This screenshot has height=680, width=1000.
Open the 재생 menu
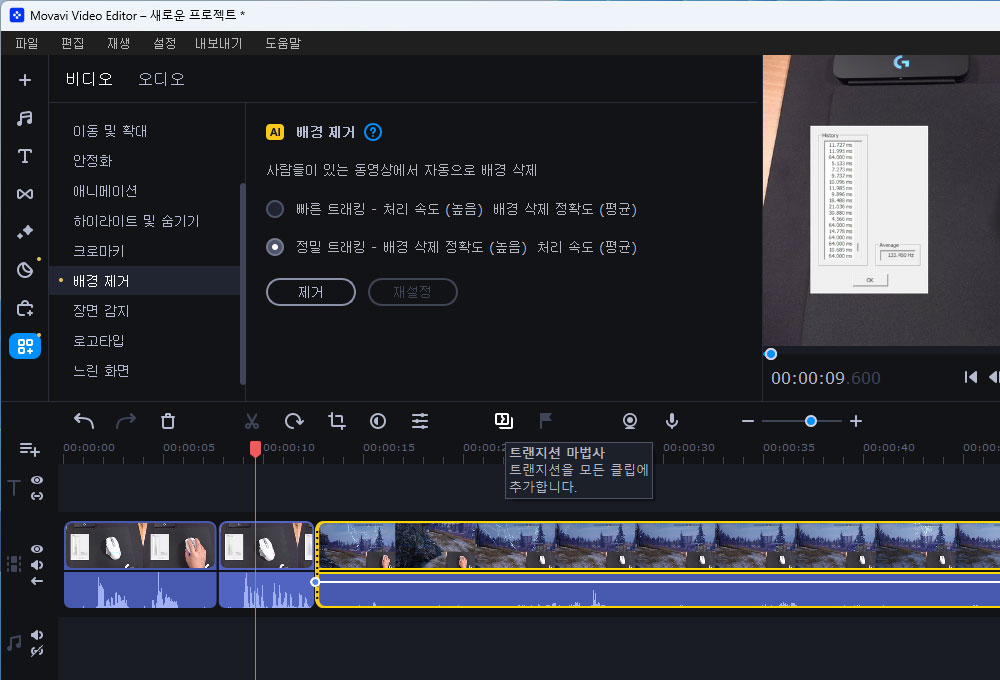click(x=119, y=43)
